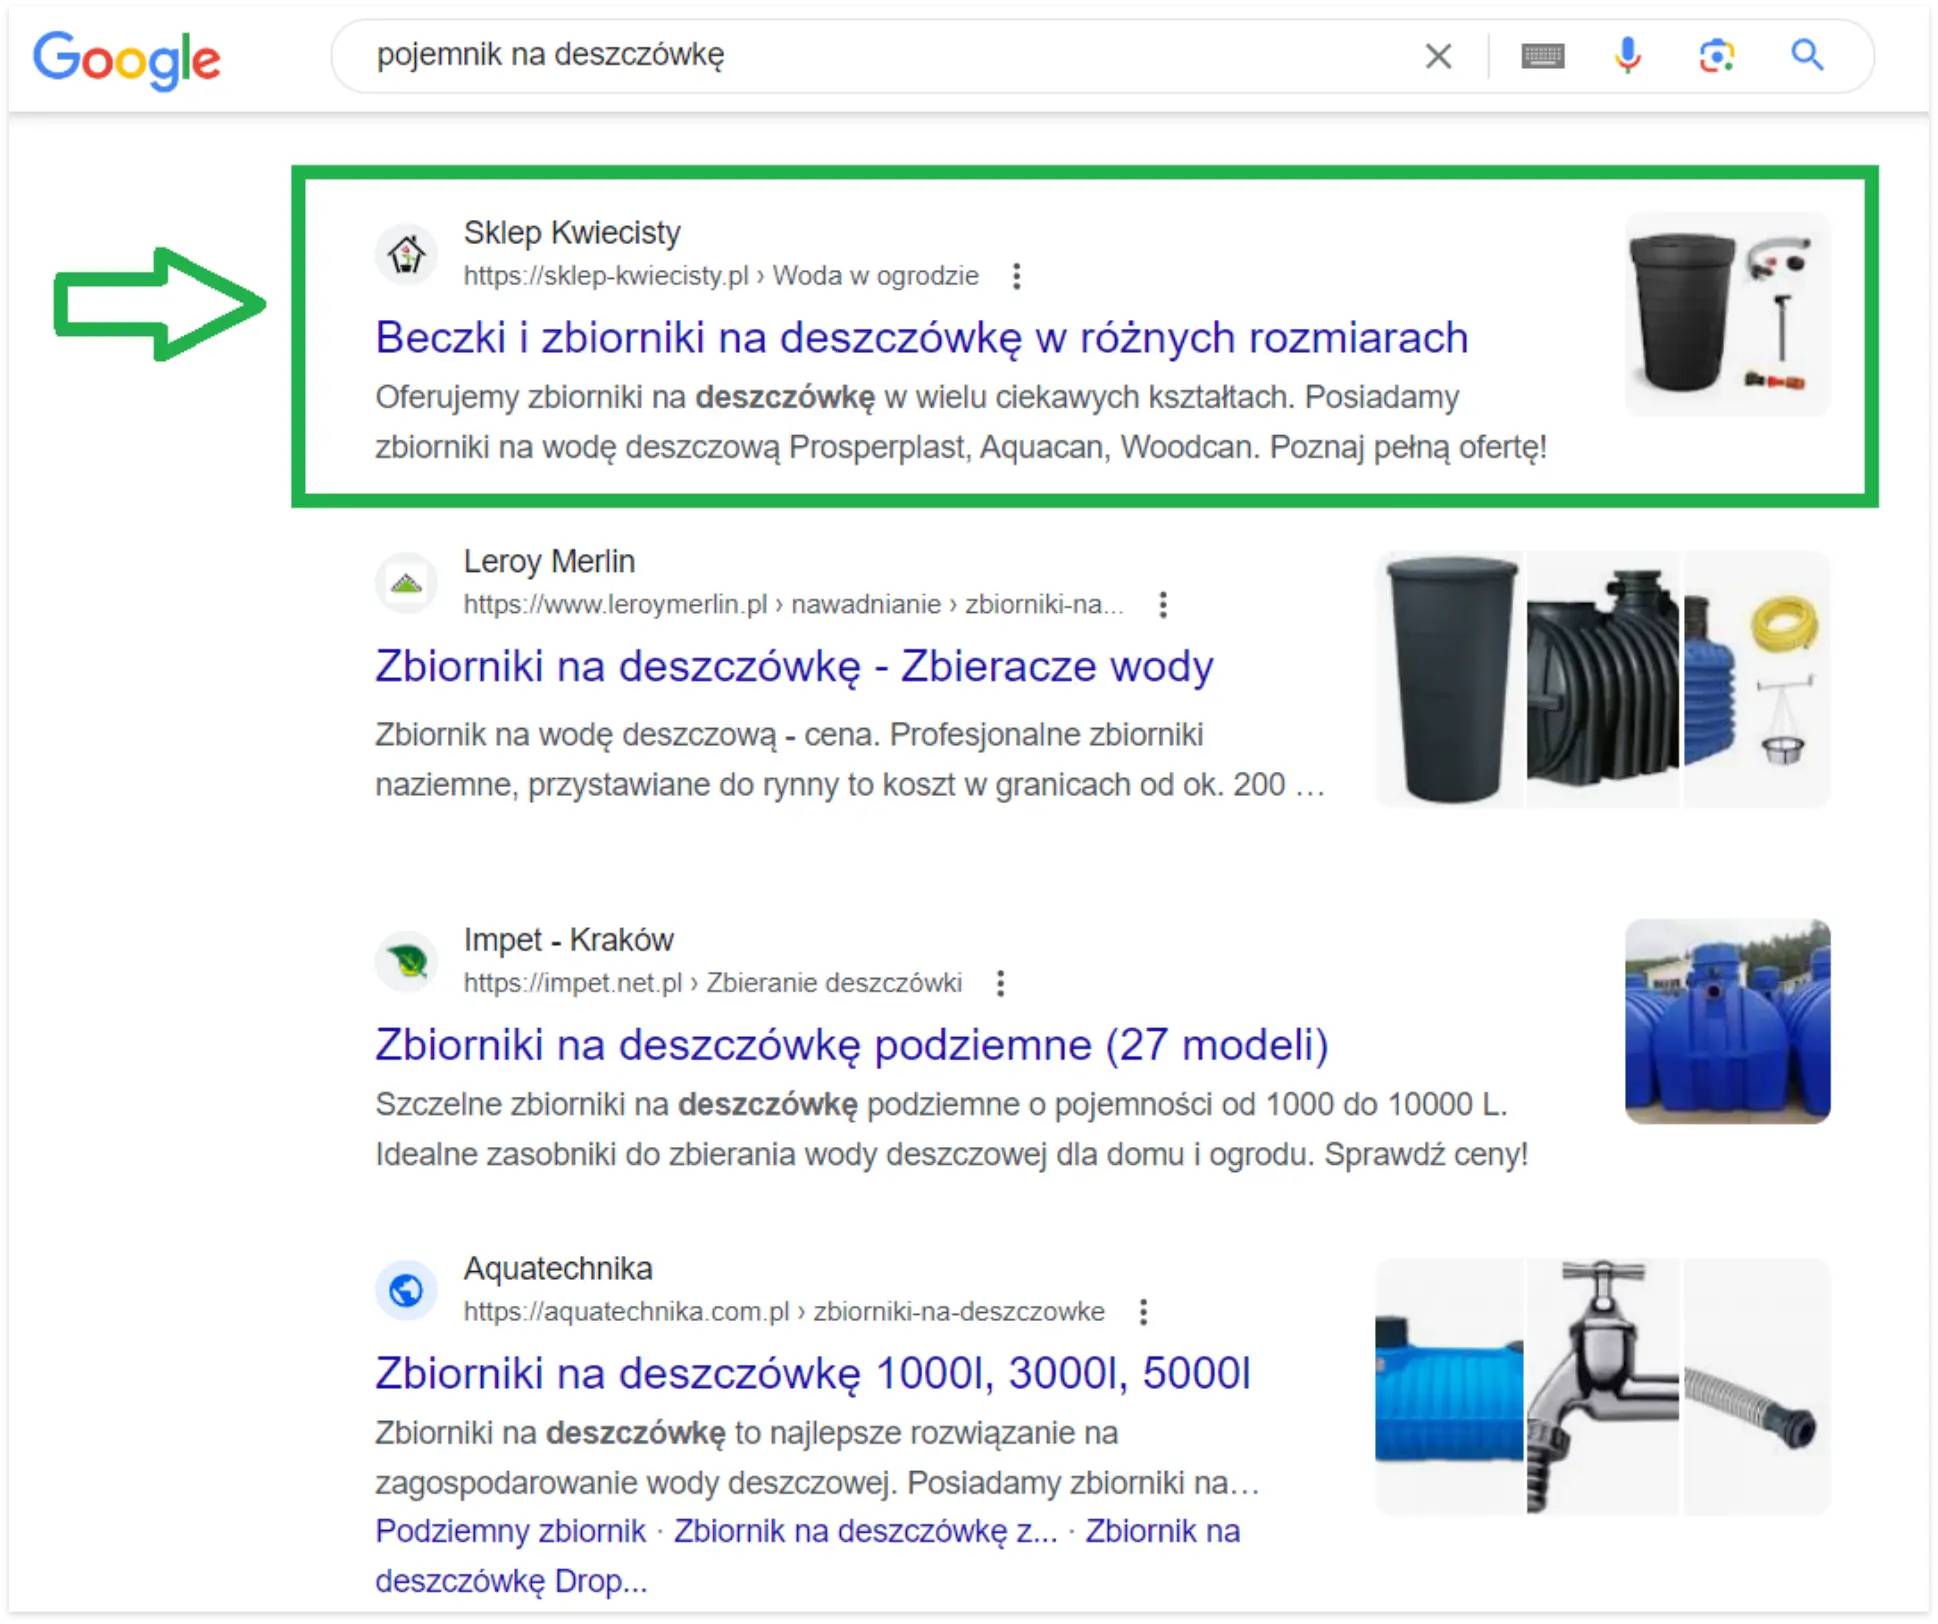This screenshot has width=1938, height=1624.
Task: Click Aquatechnika hose connector thumbnail
Action: [1756, 1387]
